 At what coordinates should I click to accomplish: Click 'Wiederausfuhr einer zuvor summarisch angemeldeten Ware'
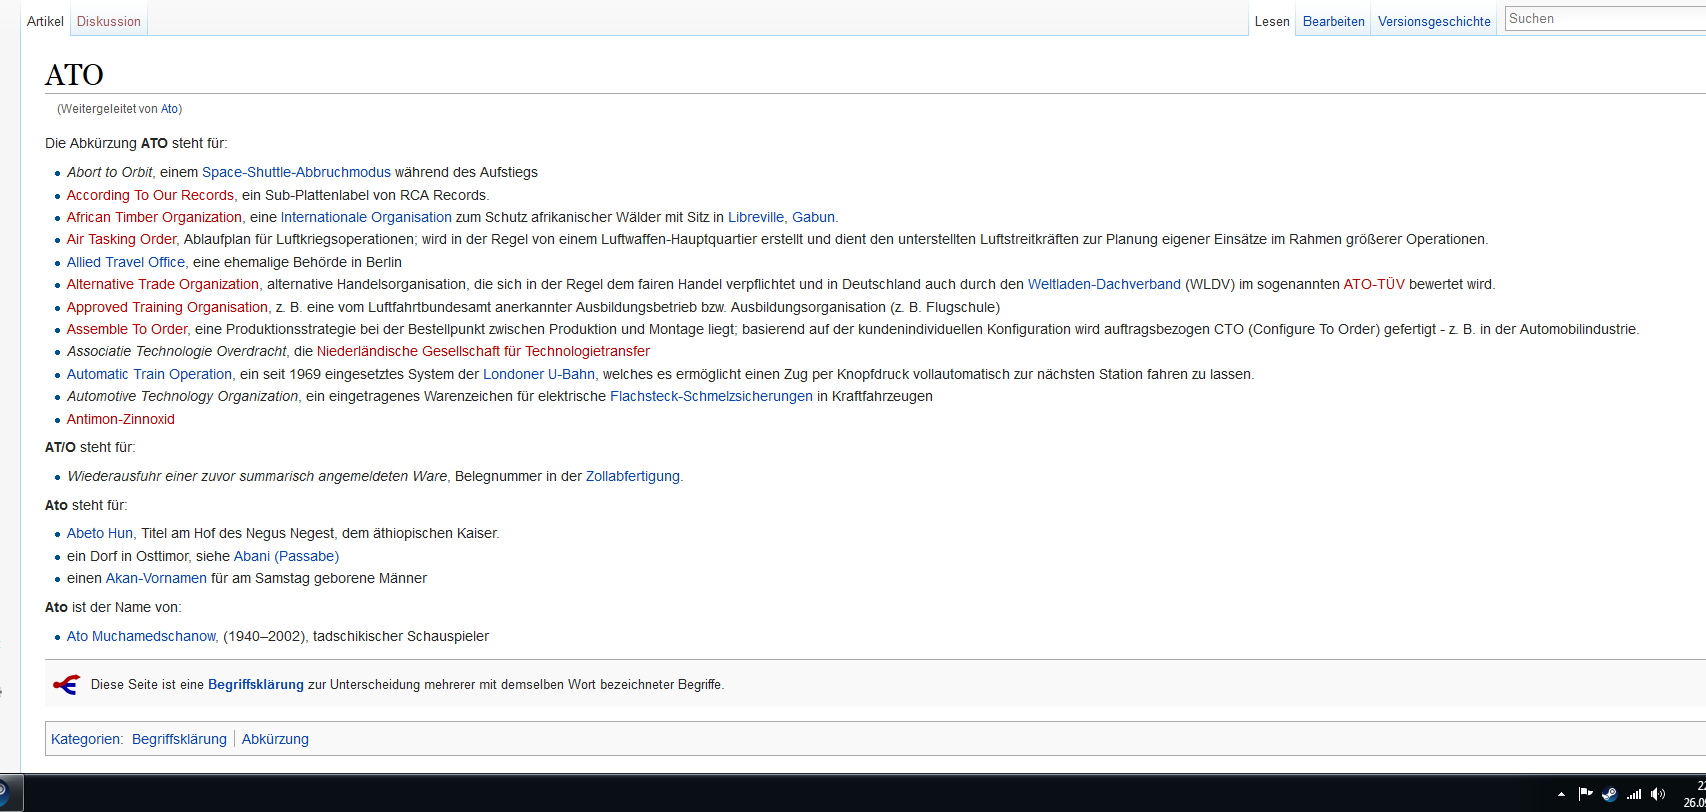257,476
